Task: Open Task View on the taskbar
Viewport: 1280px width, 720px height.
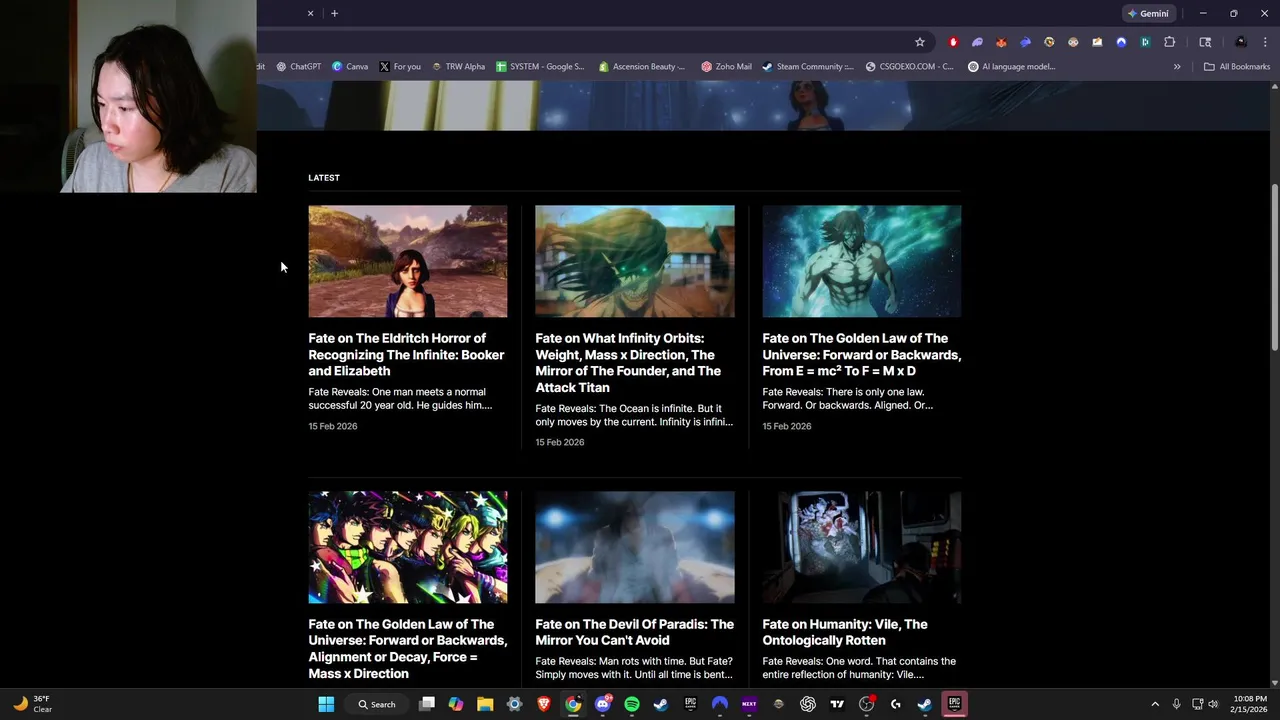Action: [x=427, y=704]
